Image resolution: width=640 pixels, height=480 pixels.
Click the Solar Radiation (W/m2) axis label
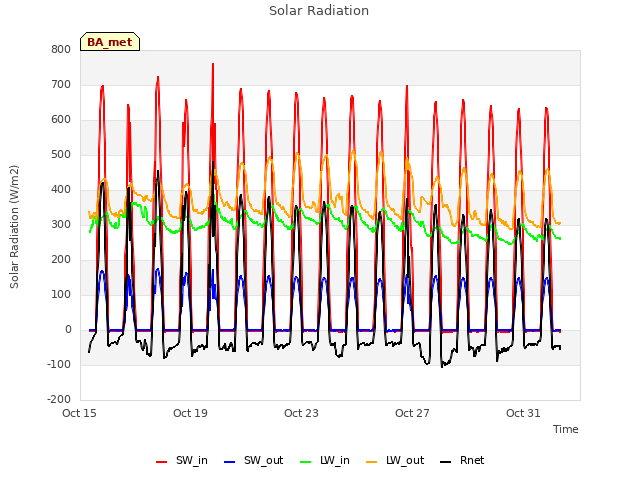[x=14, y=227]
